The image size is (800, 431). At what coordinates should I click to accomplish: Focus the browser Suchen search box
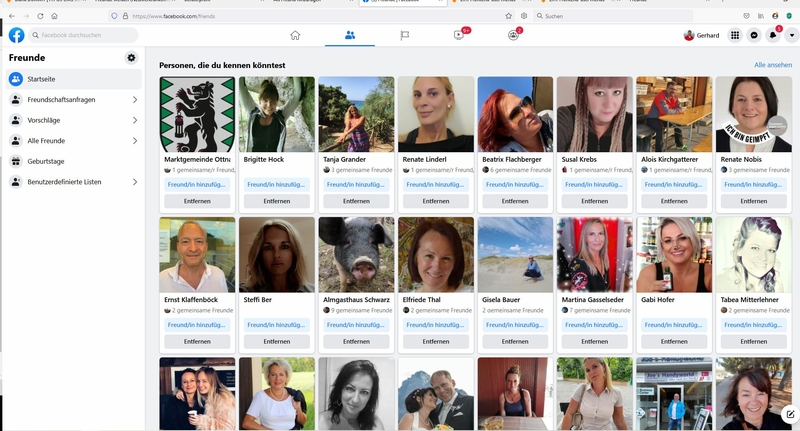point(612,16)
